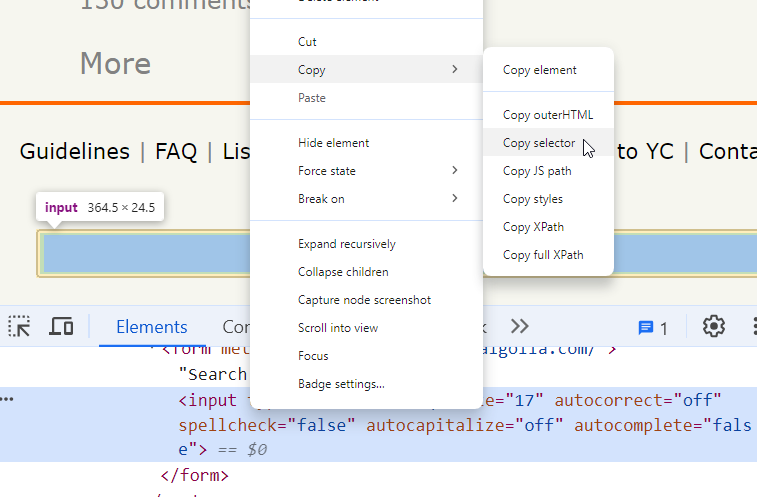
Task: Open the Guidelines link
Action: click(75, 152)
